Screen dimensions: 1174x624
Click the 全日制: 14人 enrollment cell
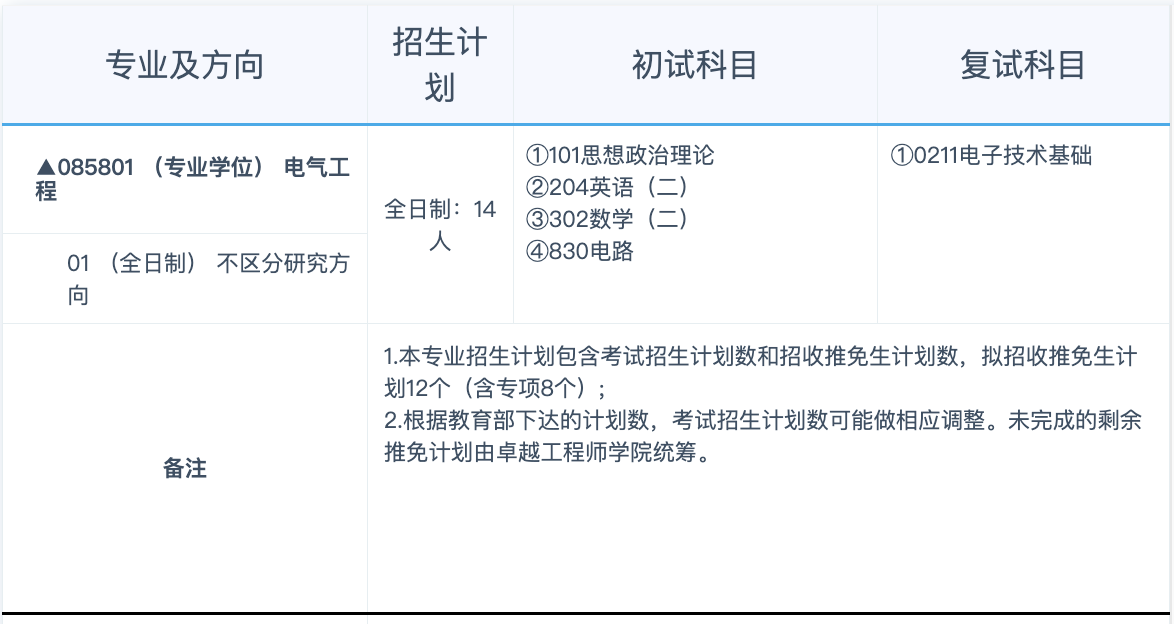[x=440, y=225]
